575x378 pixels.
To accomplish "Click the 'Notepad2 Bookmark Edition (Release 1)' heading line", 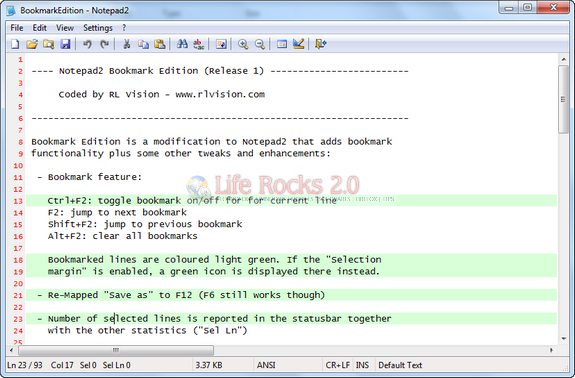I will (220, 71).
